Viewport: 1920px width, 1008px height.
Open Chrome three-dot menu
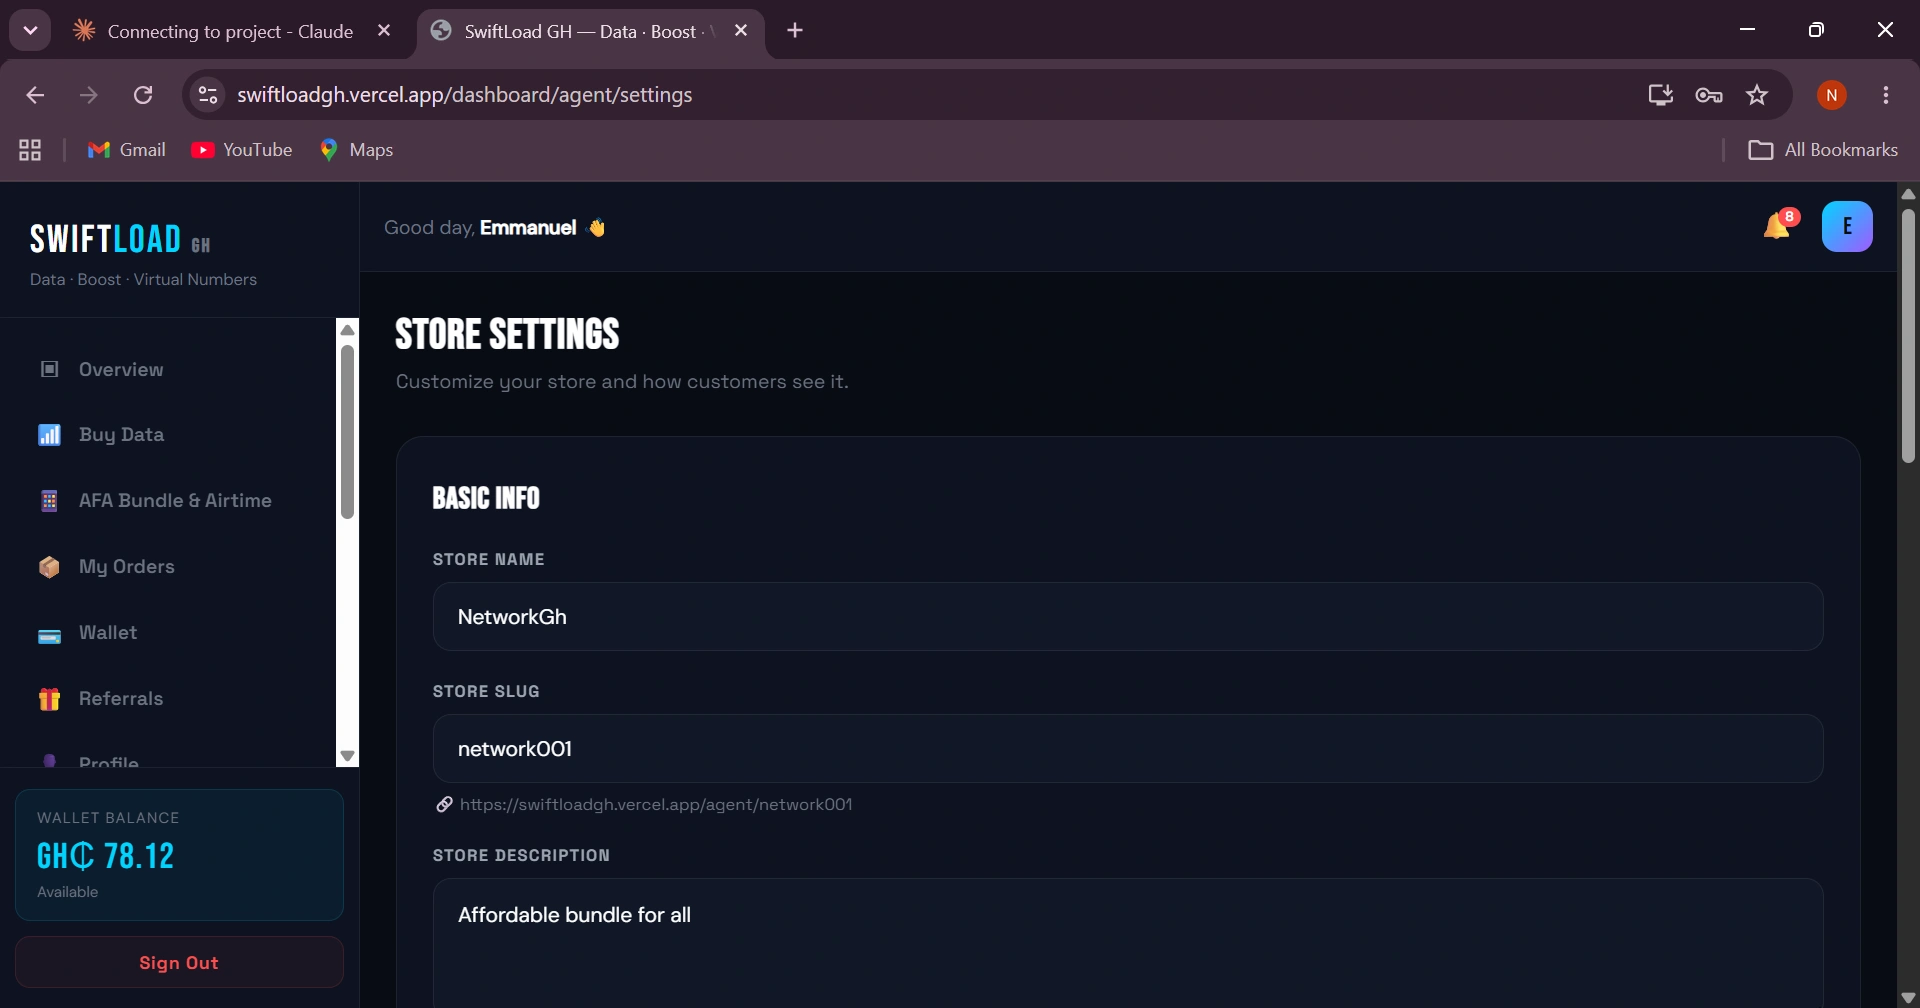pos(1886,95)
